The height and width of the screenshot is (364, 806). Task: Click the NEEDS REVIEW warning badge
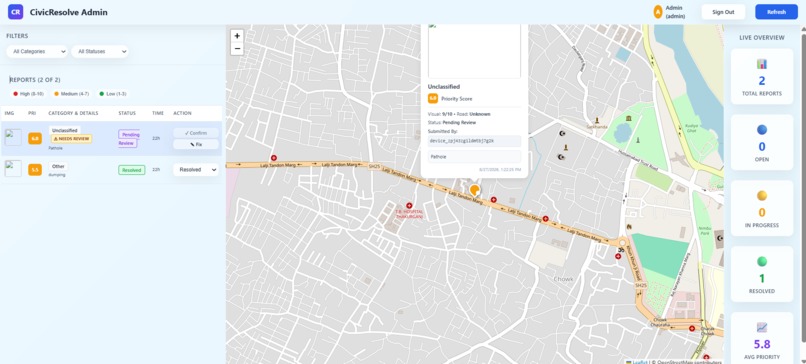pyautogui.click(x=71, y=139)
